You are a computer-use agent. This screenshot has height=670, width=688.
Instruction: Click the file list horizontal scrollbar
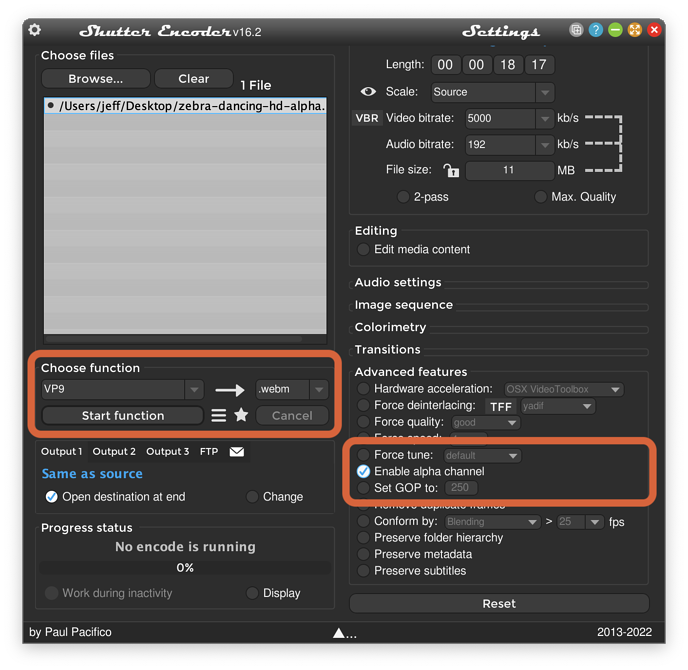pyautogui.click(x=174, y=339)
